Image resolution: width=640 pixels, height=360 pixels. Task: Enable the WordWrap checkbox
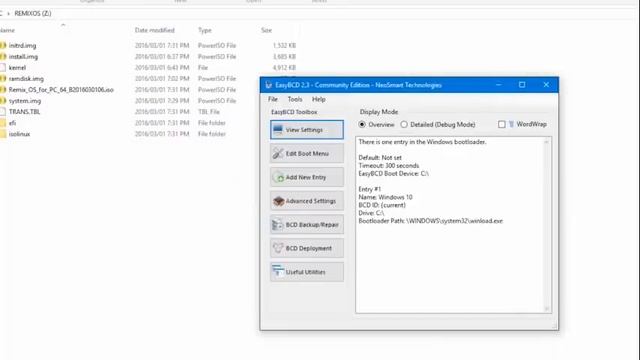(502, 124)
